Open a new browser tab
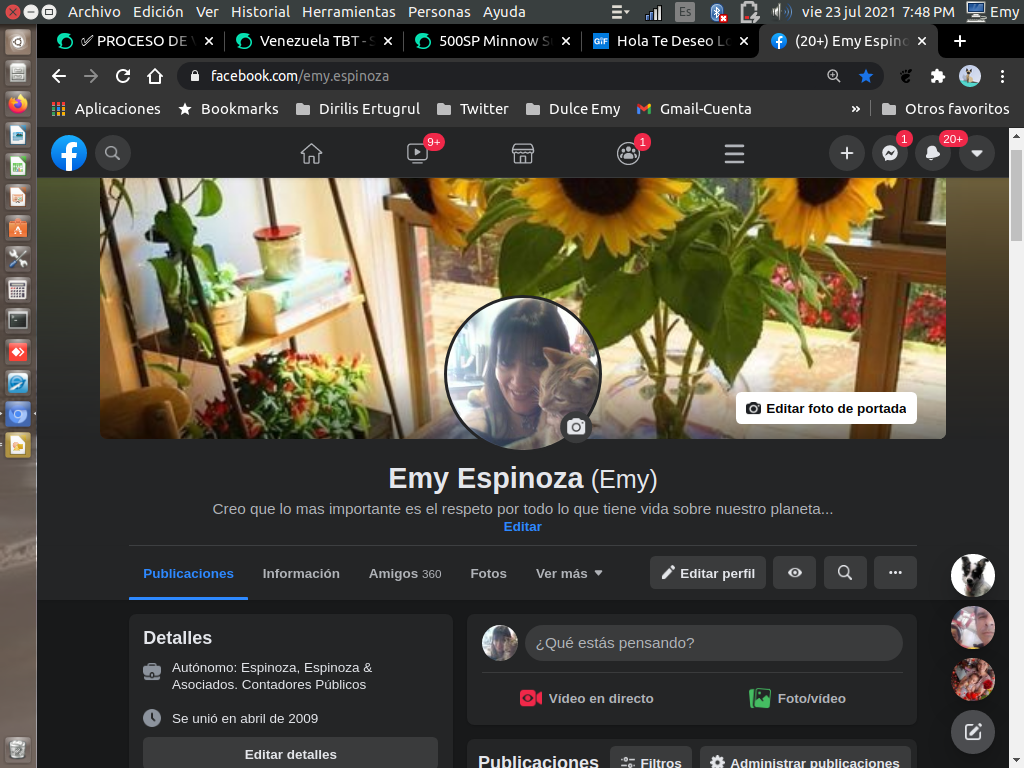1024x768 pixels. pos(960,41)
